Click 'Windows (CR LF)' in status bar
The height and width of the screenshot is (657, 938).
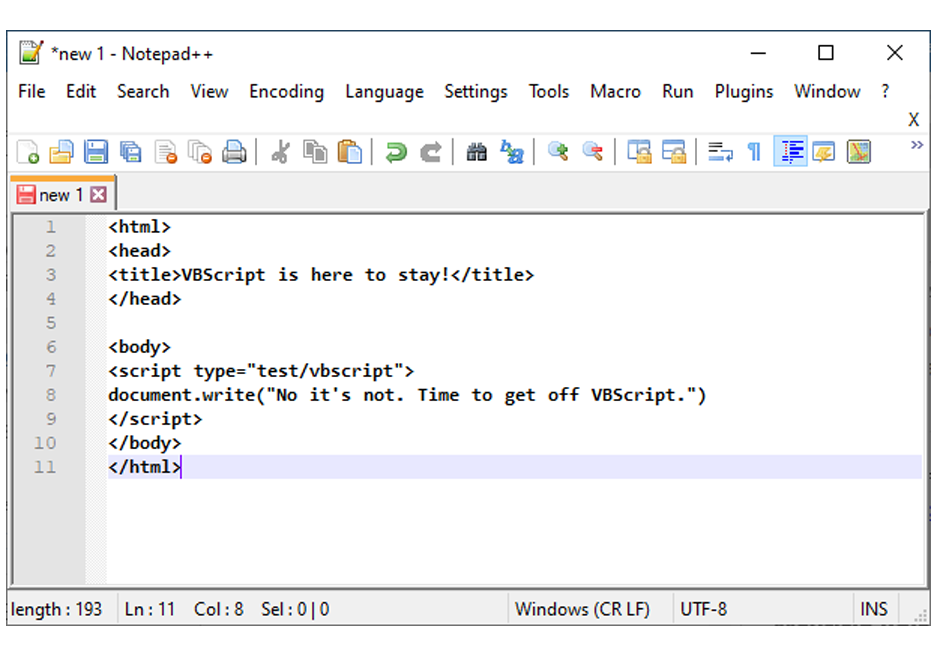[x=582, y=609]
